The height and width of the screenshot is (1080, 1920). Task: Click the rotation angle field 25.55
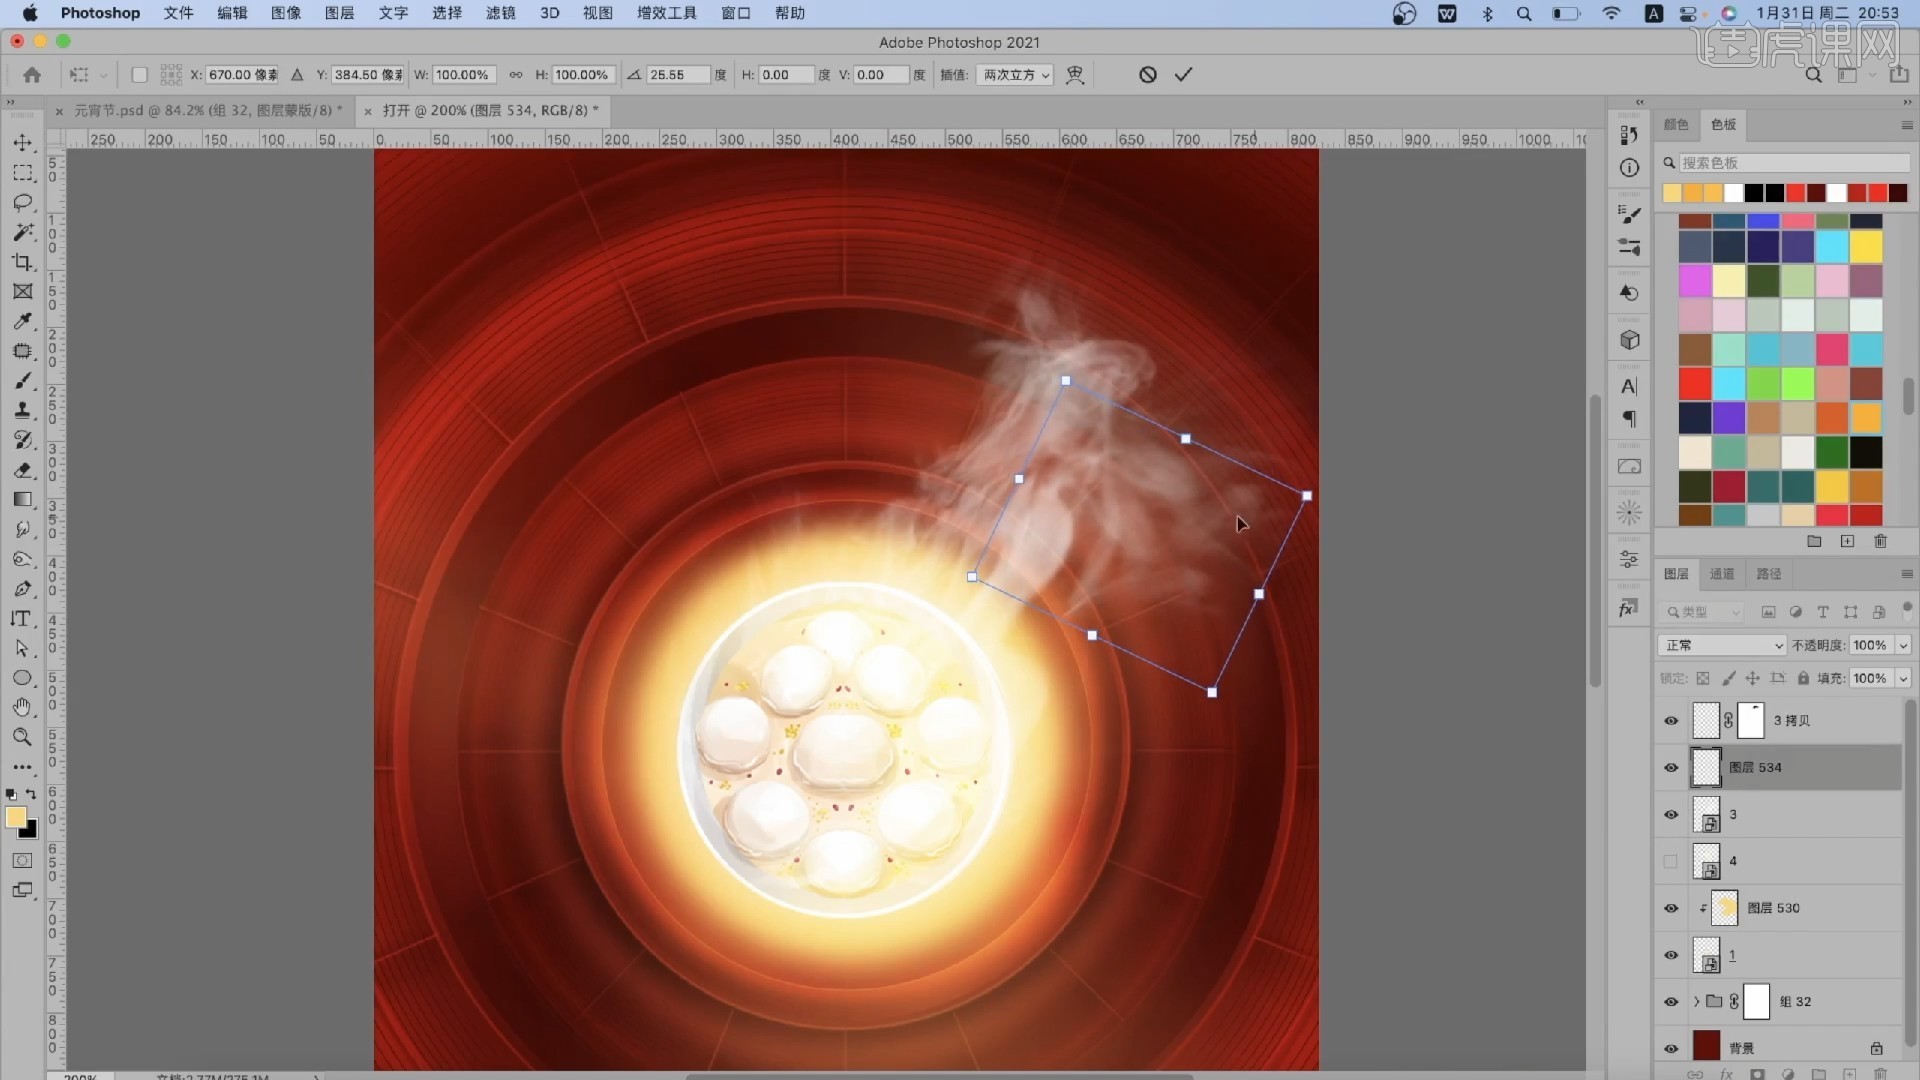pyautogui.click(x=678, y=75)
